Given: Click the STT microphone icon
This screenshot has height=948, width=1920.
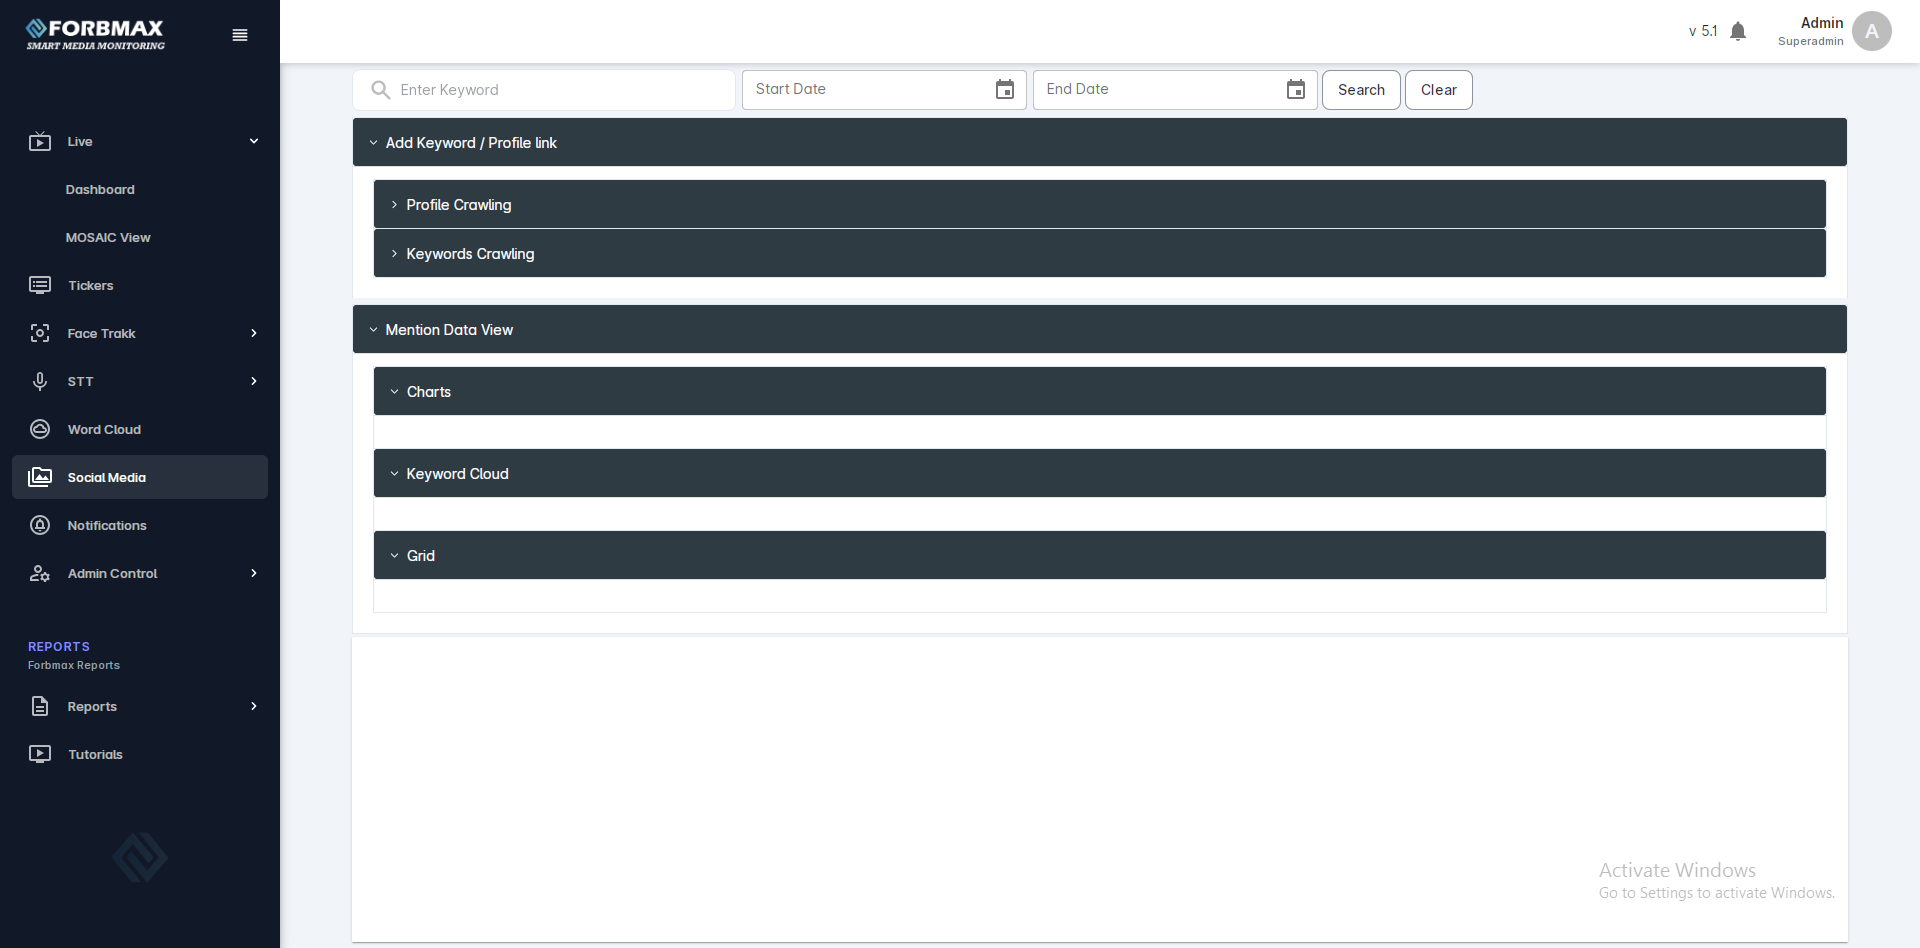Looking at the screenshot, I should [40, 382].
